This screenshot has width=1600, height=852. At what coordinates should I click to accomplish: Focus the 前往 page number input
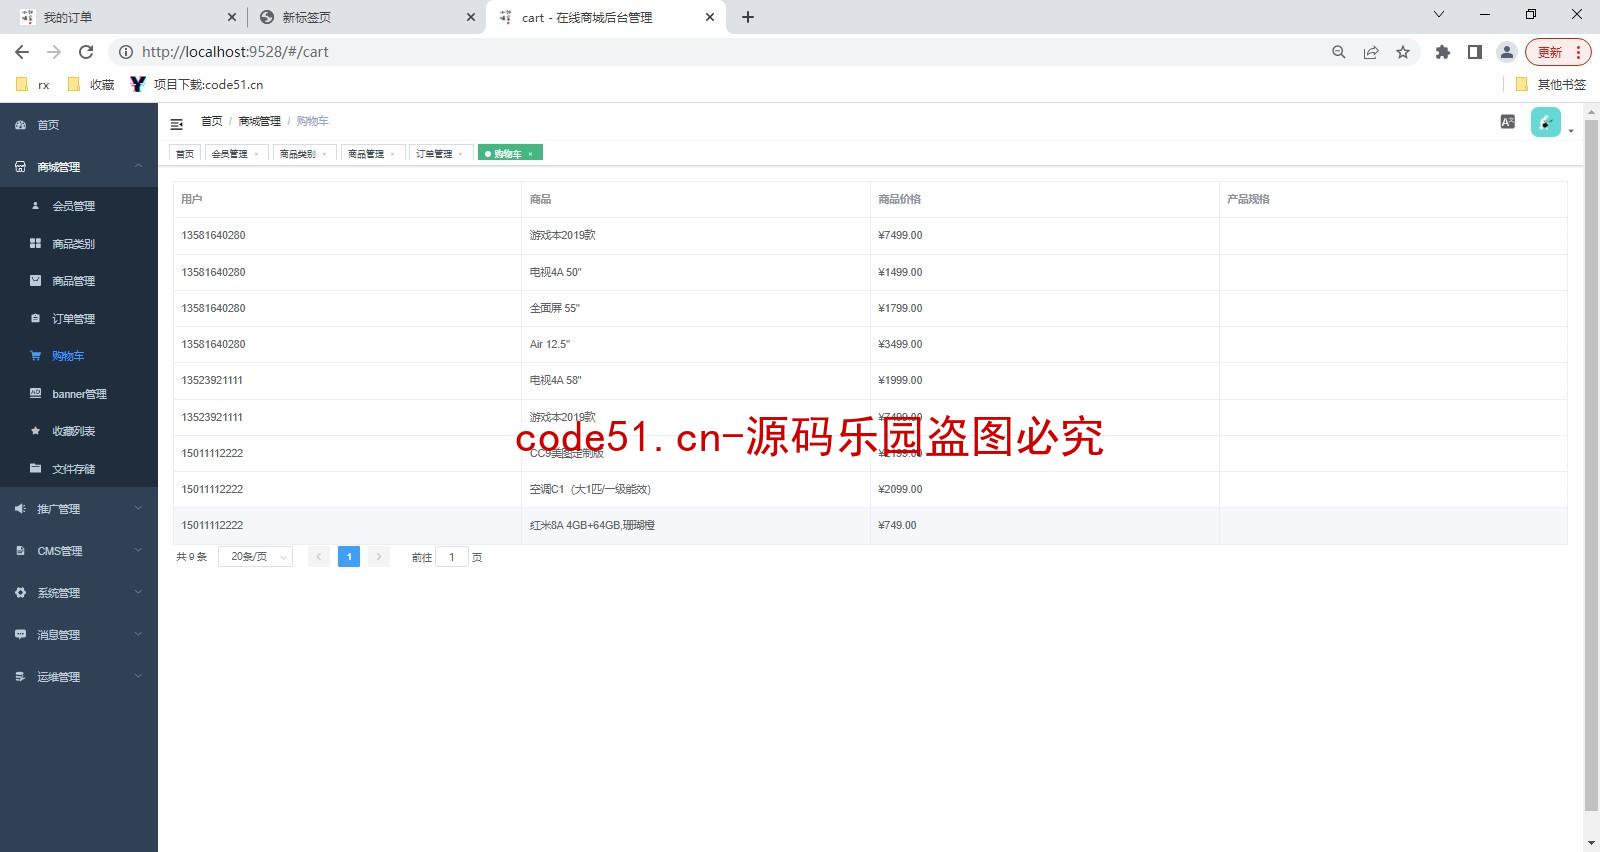[452, 557]
